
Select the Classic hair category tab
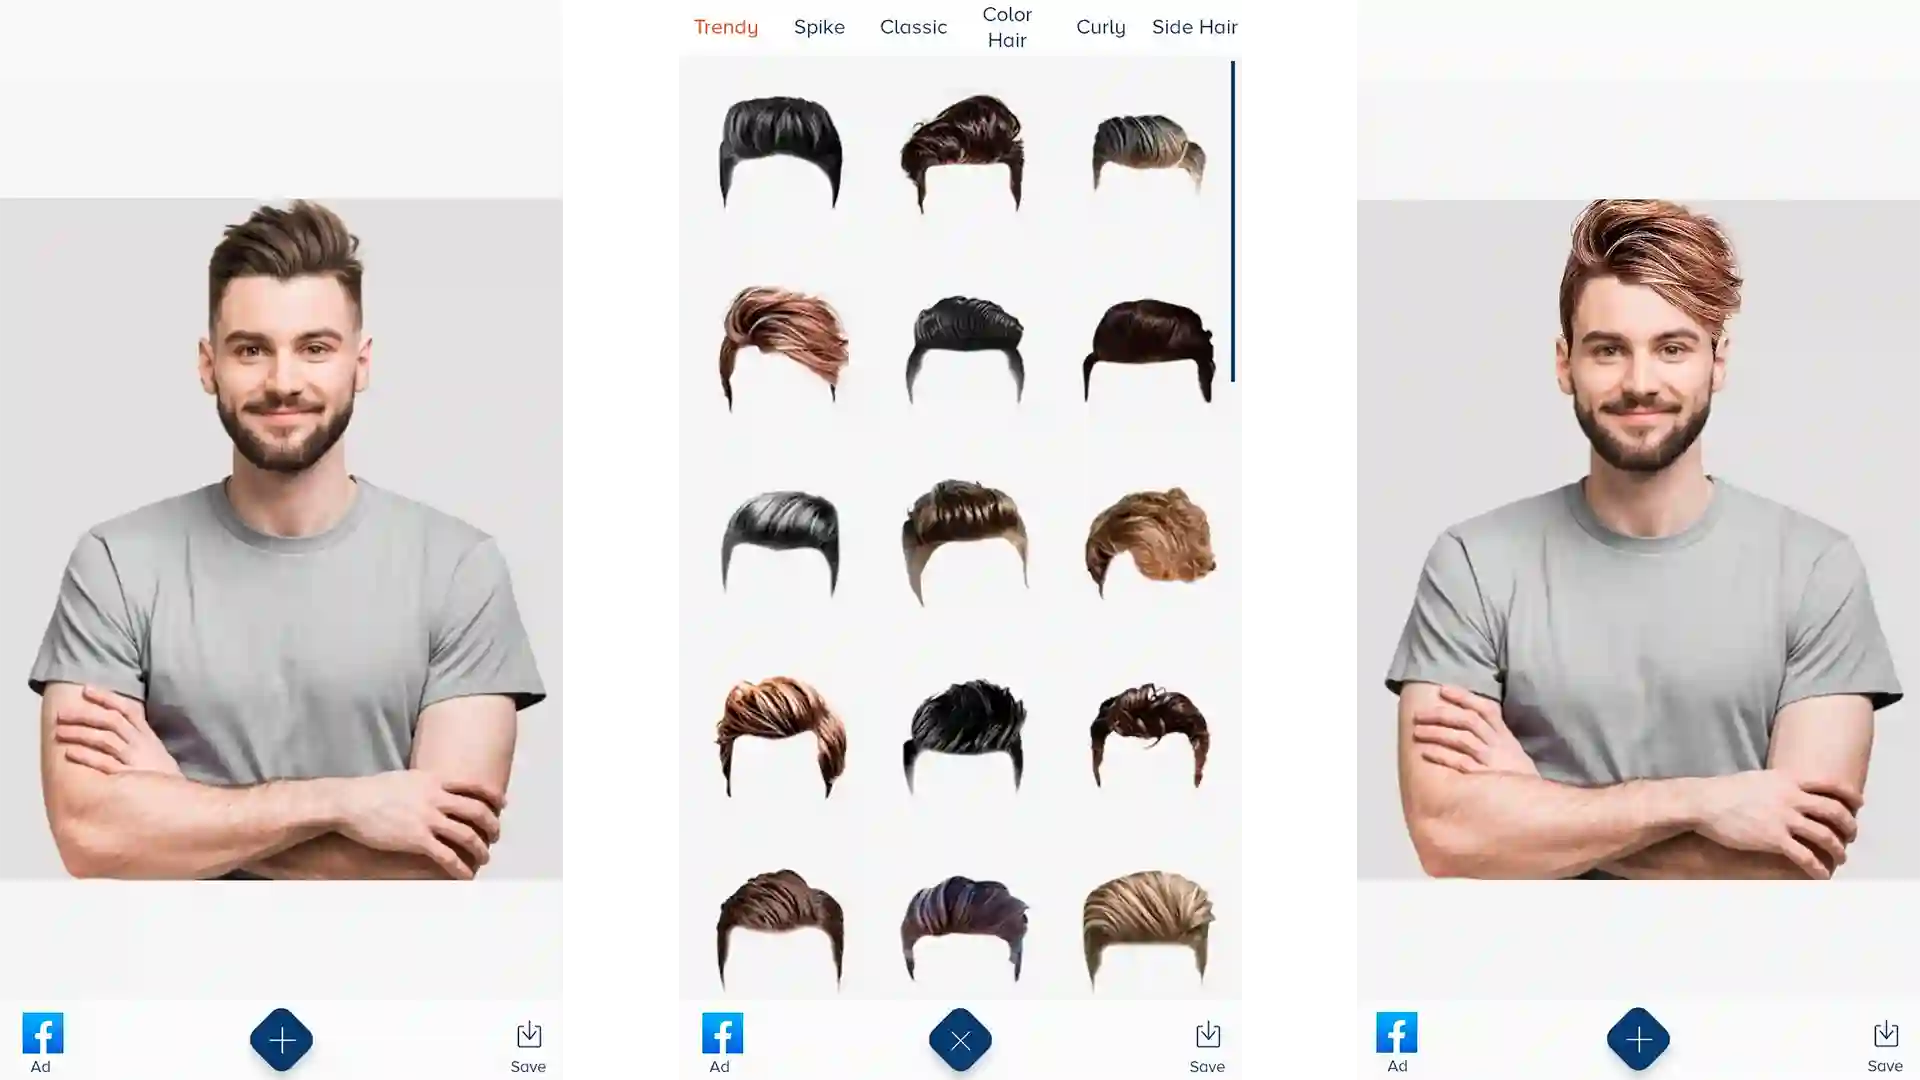point(913,26)
